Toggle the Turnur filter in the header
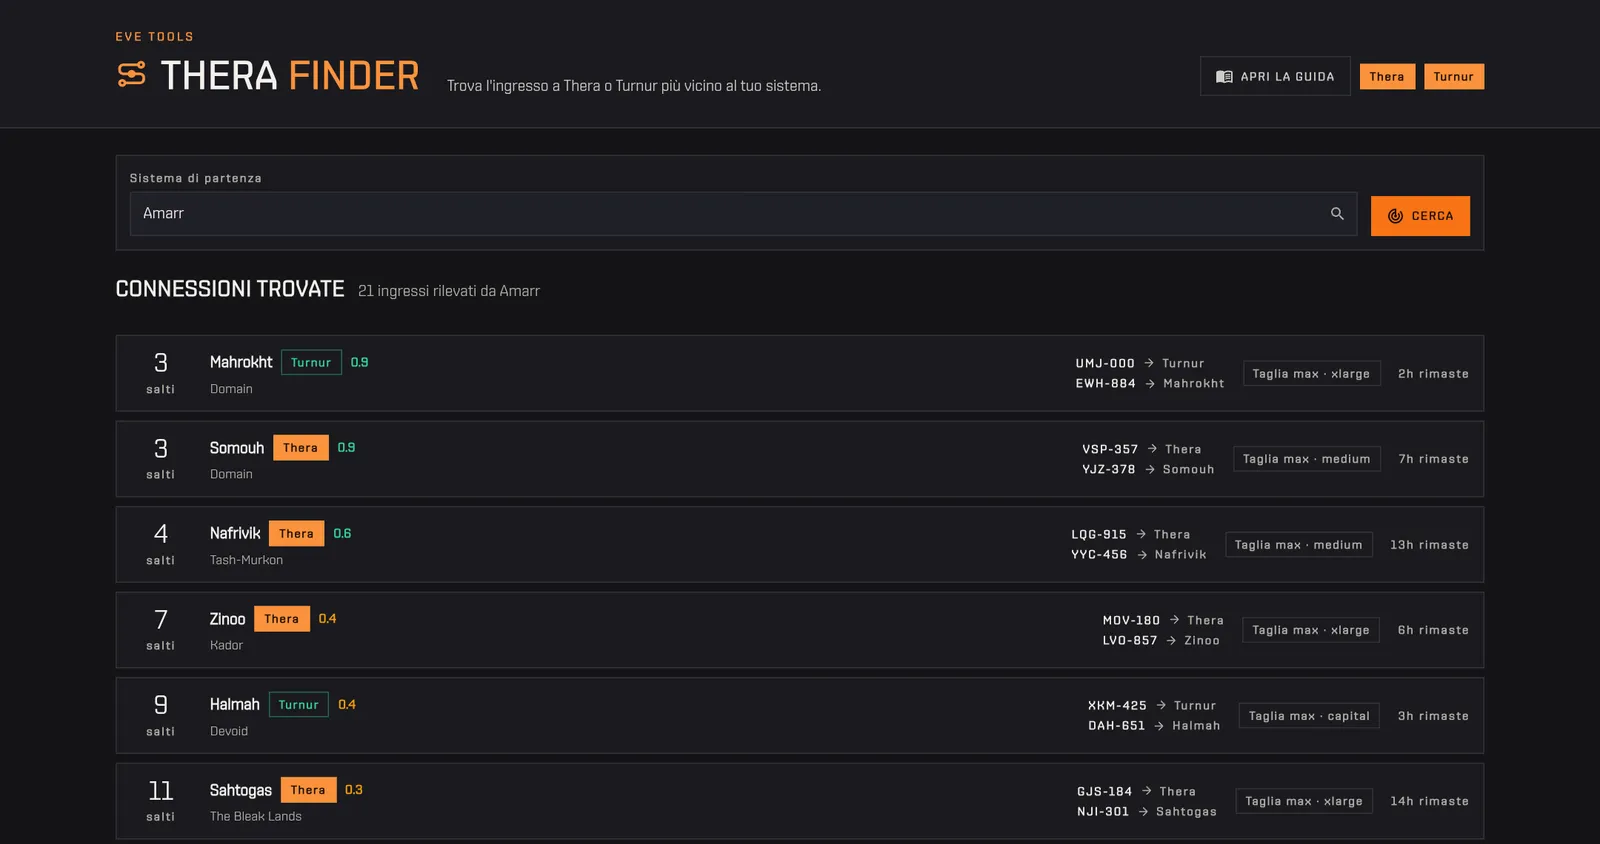This screenshot has width=1600, height=844. tap(1454, 77)
